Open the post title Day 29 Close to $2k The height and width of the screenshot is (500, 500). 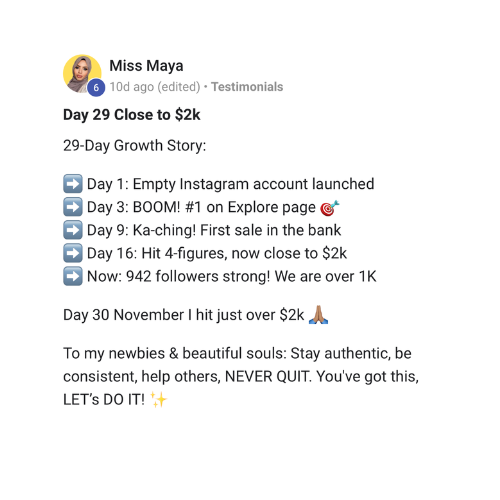[x=132, y=115]
